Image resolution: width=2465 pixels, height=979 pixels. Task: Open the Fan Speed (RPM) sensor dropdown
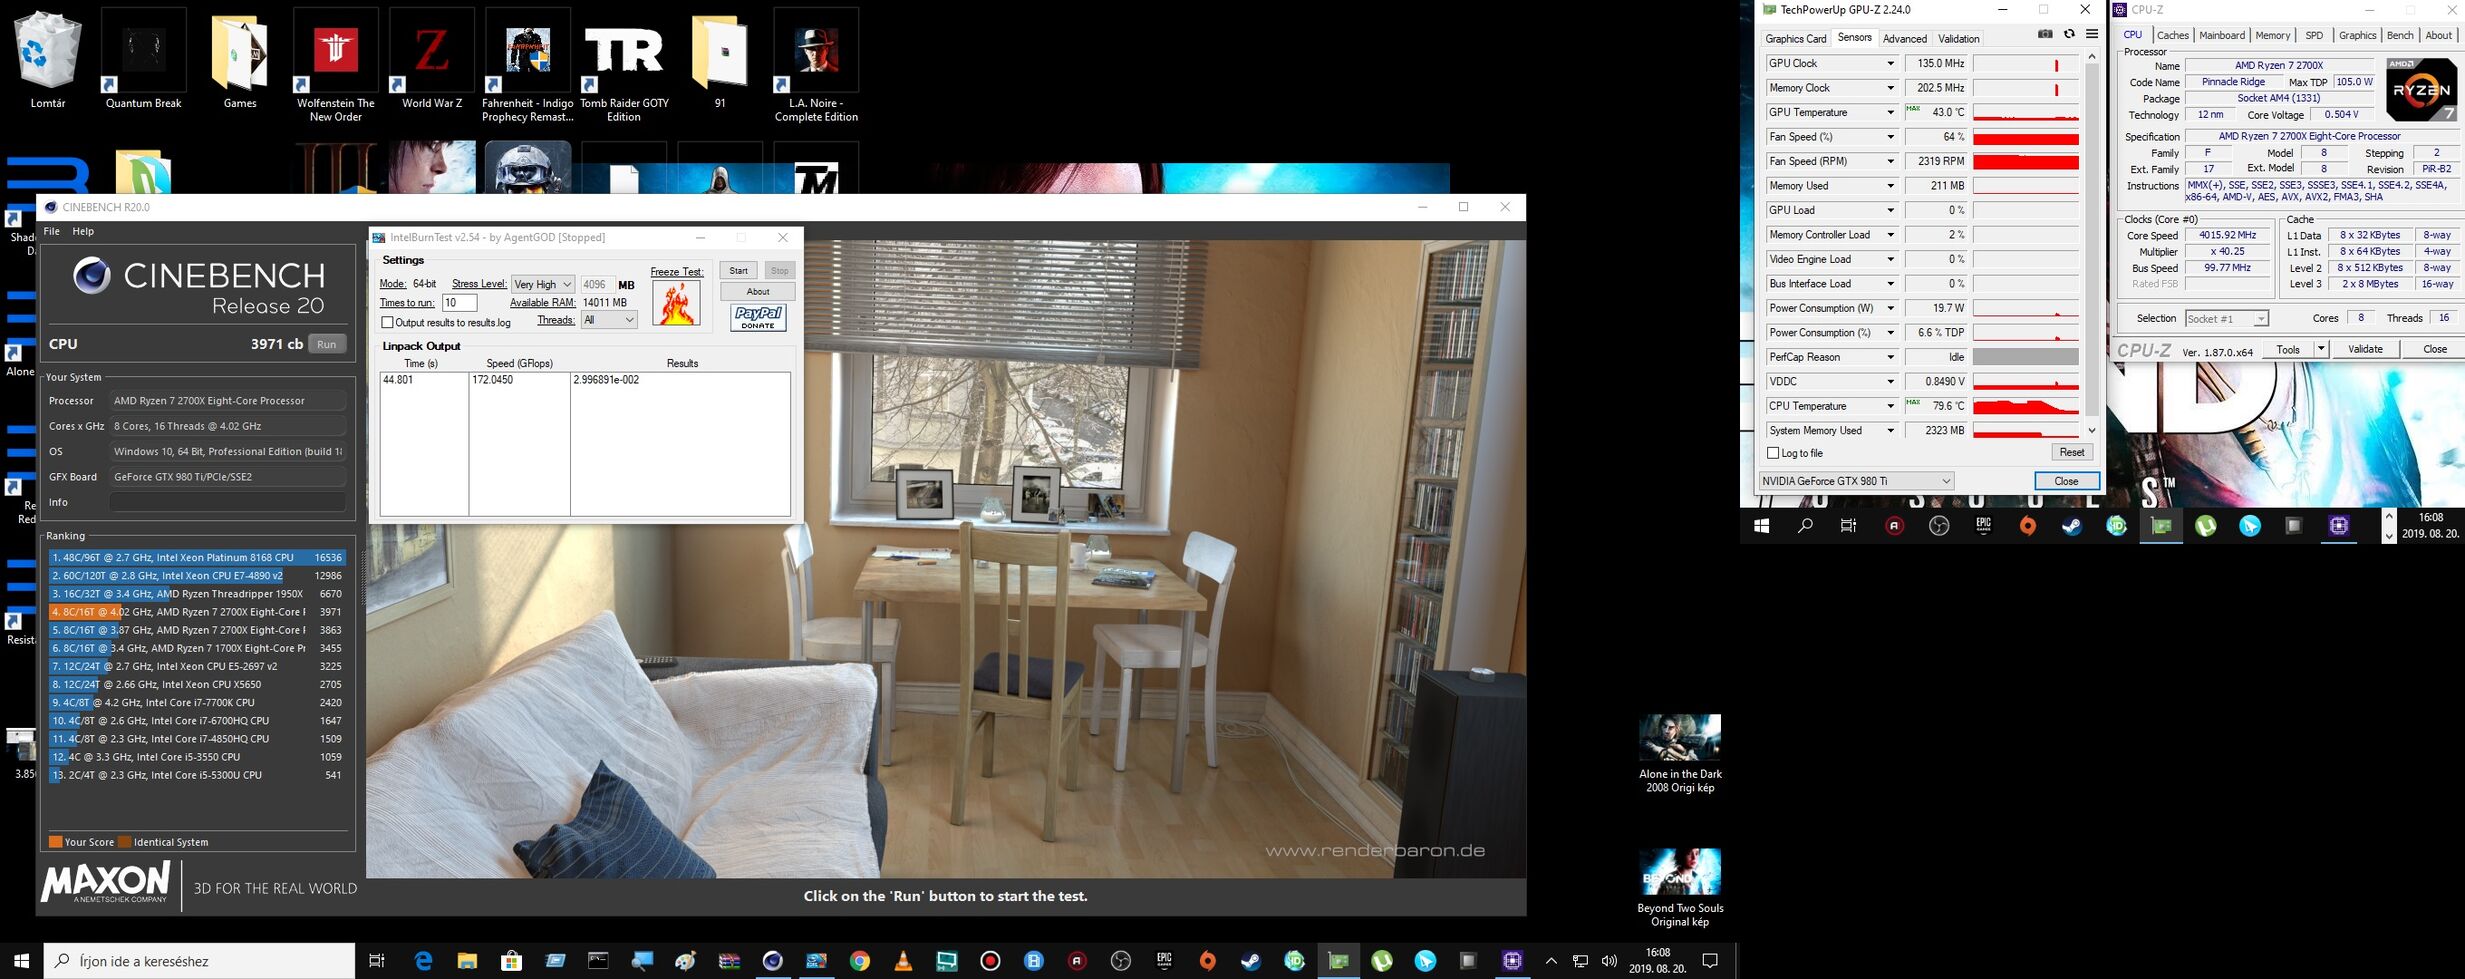1890,161
